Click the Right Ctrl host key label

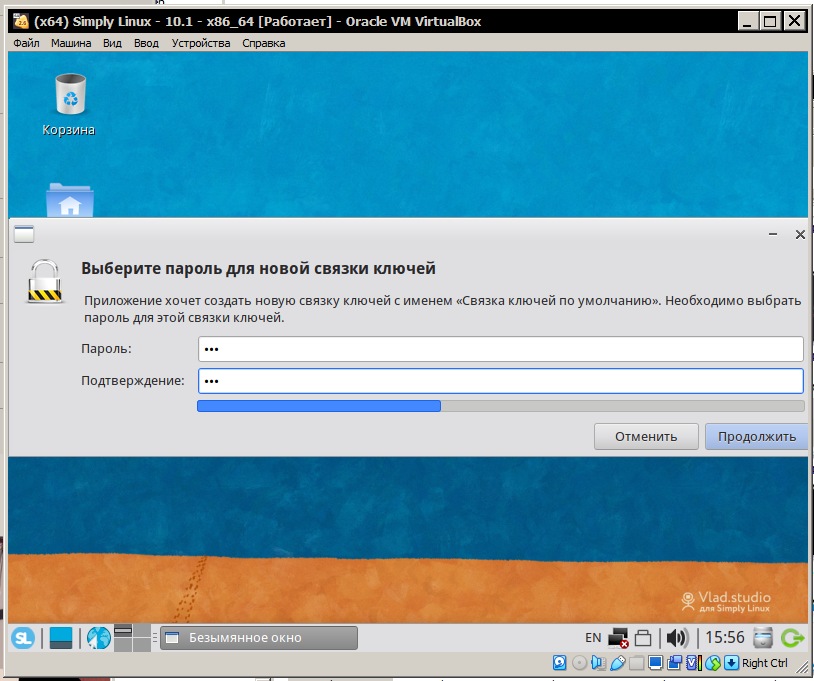765,663
